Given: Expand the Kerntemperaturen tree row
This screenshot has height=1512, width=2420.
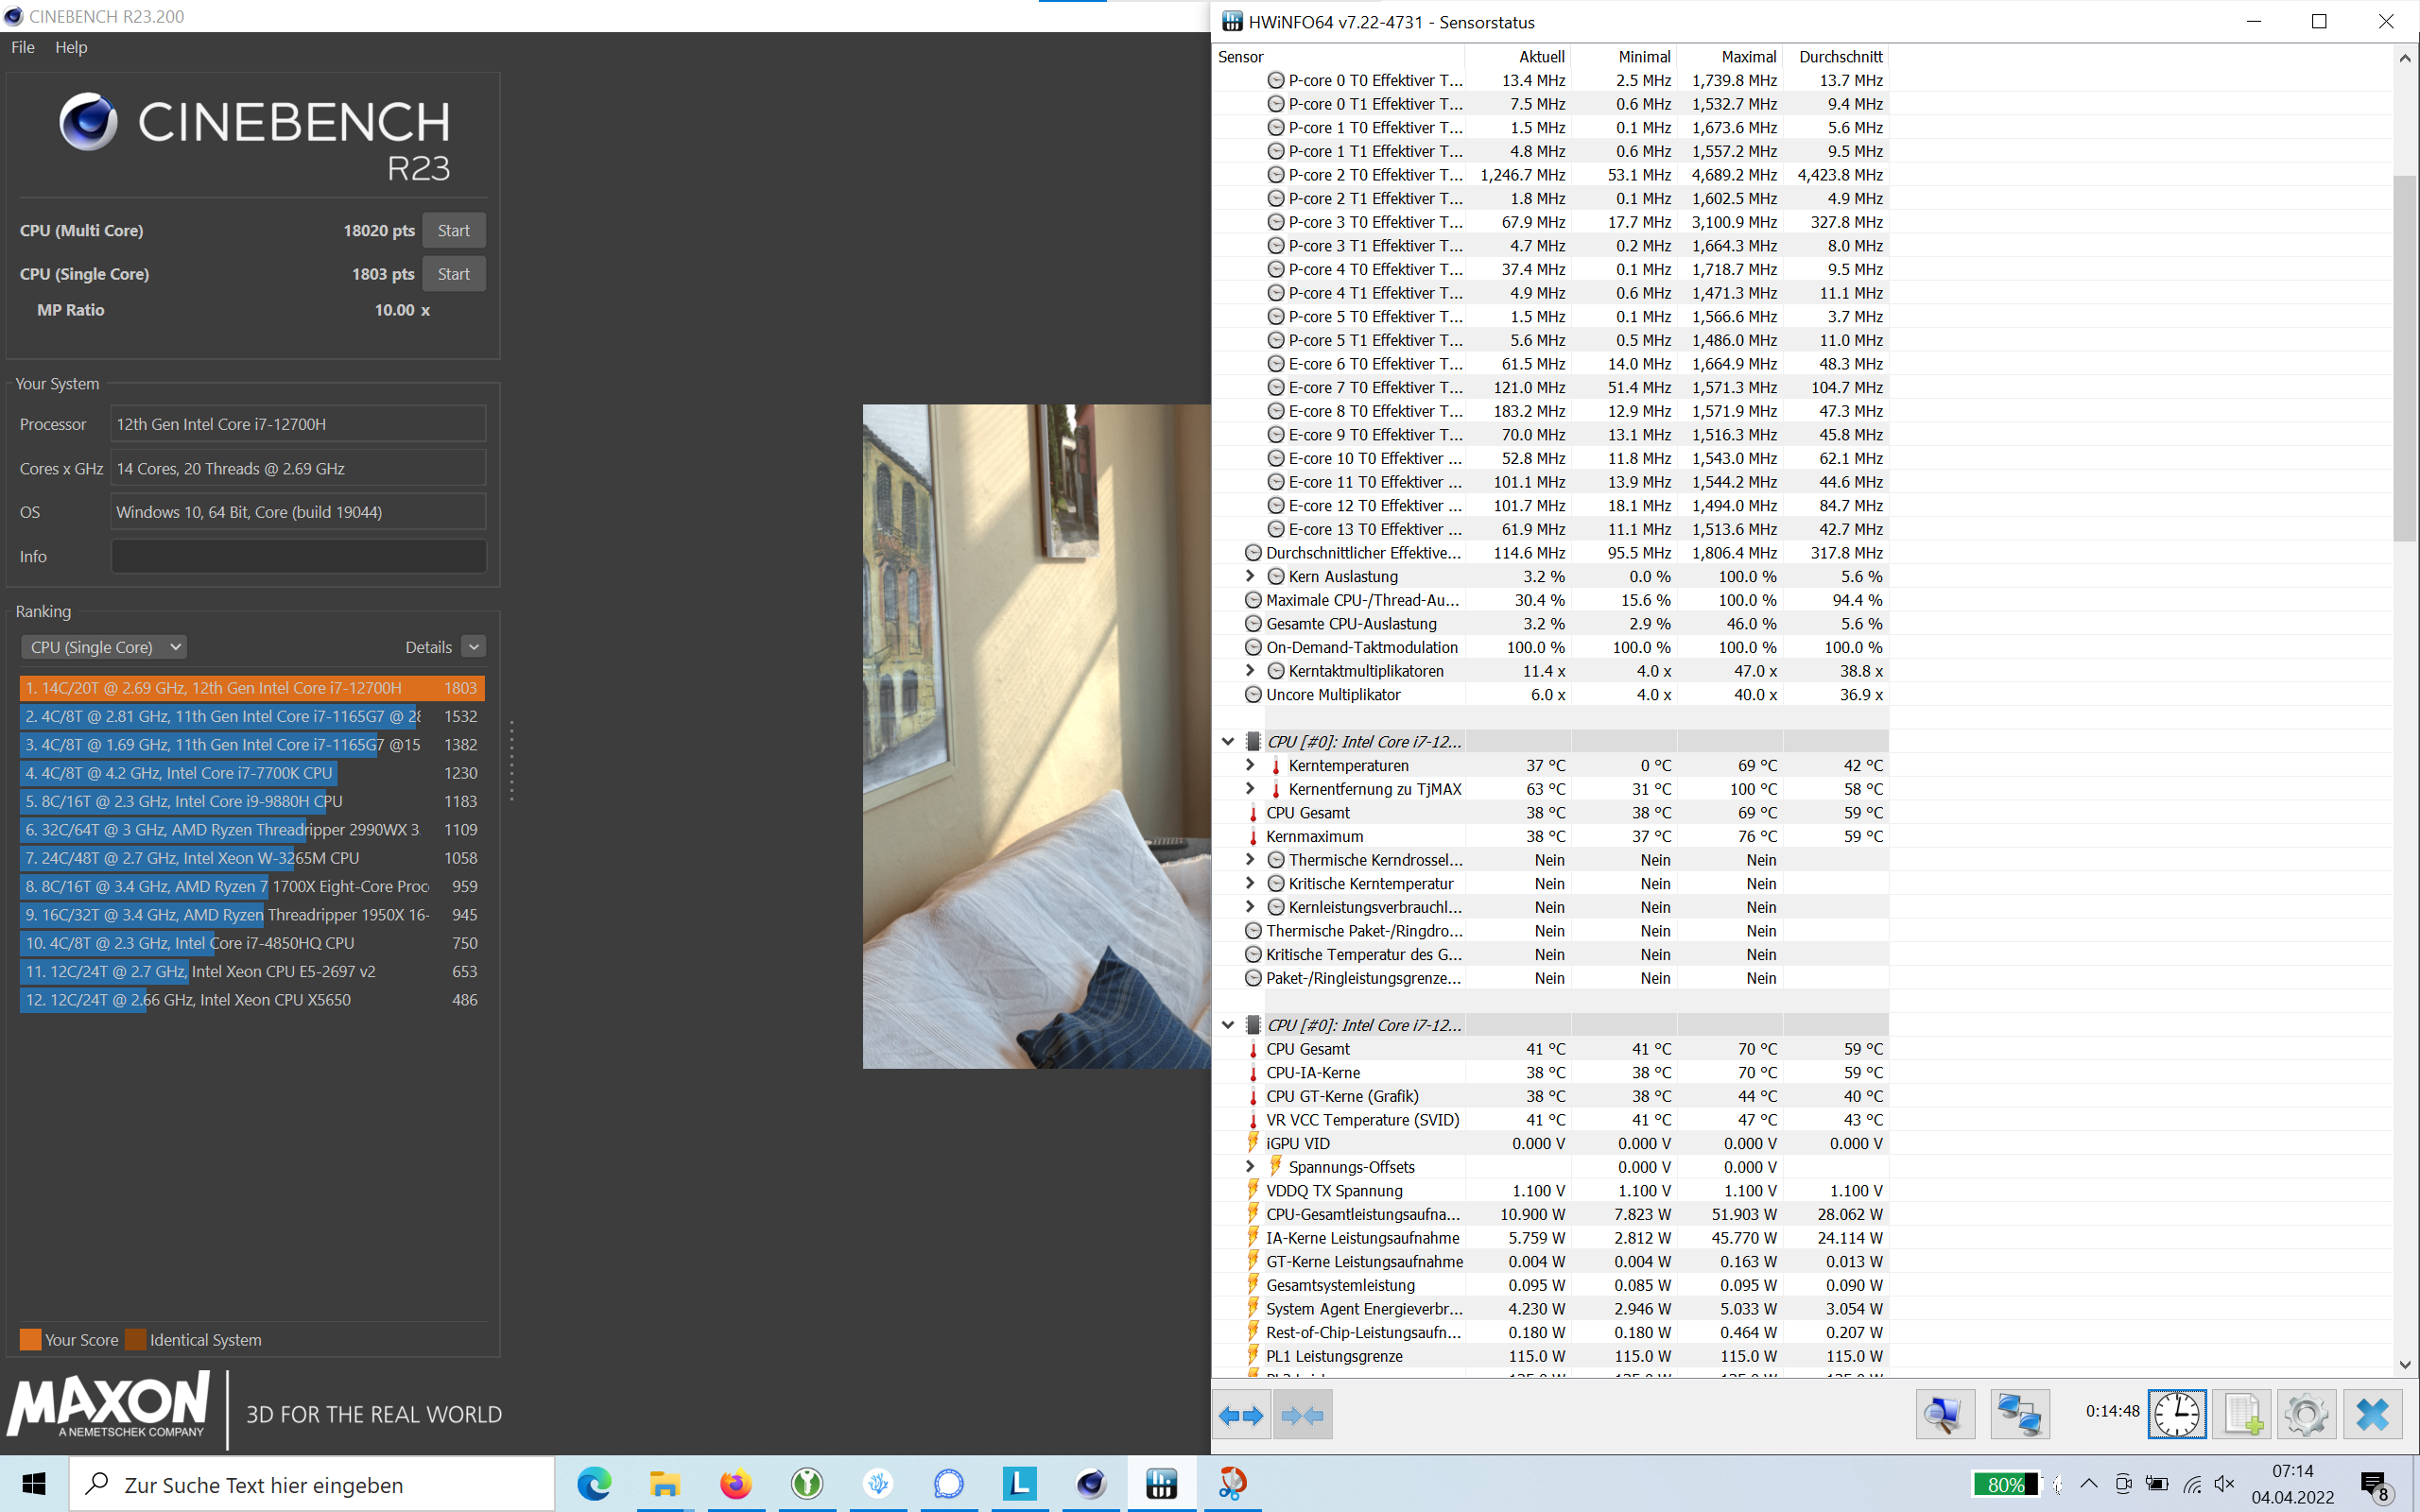Looking at the screenshot, I should click(1250, 765).
